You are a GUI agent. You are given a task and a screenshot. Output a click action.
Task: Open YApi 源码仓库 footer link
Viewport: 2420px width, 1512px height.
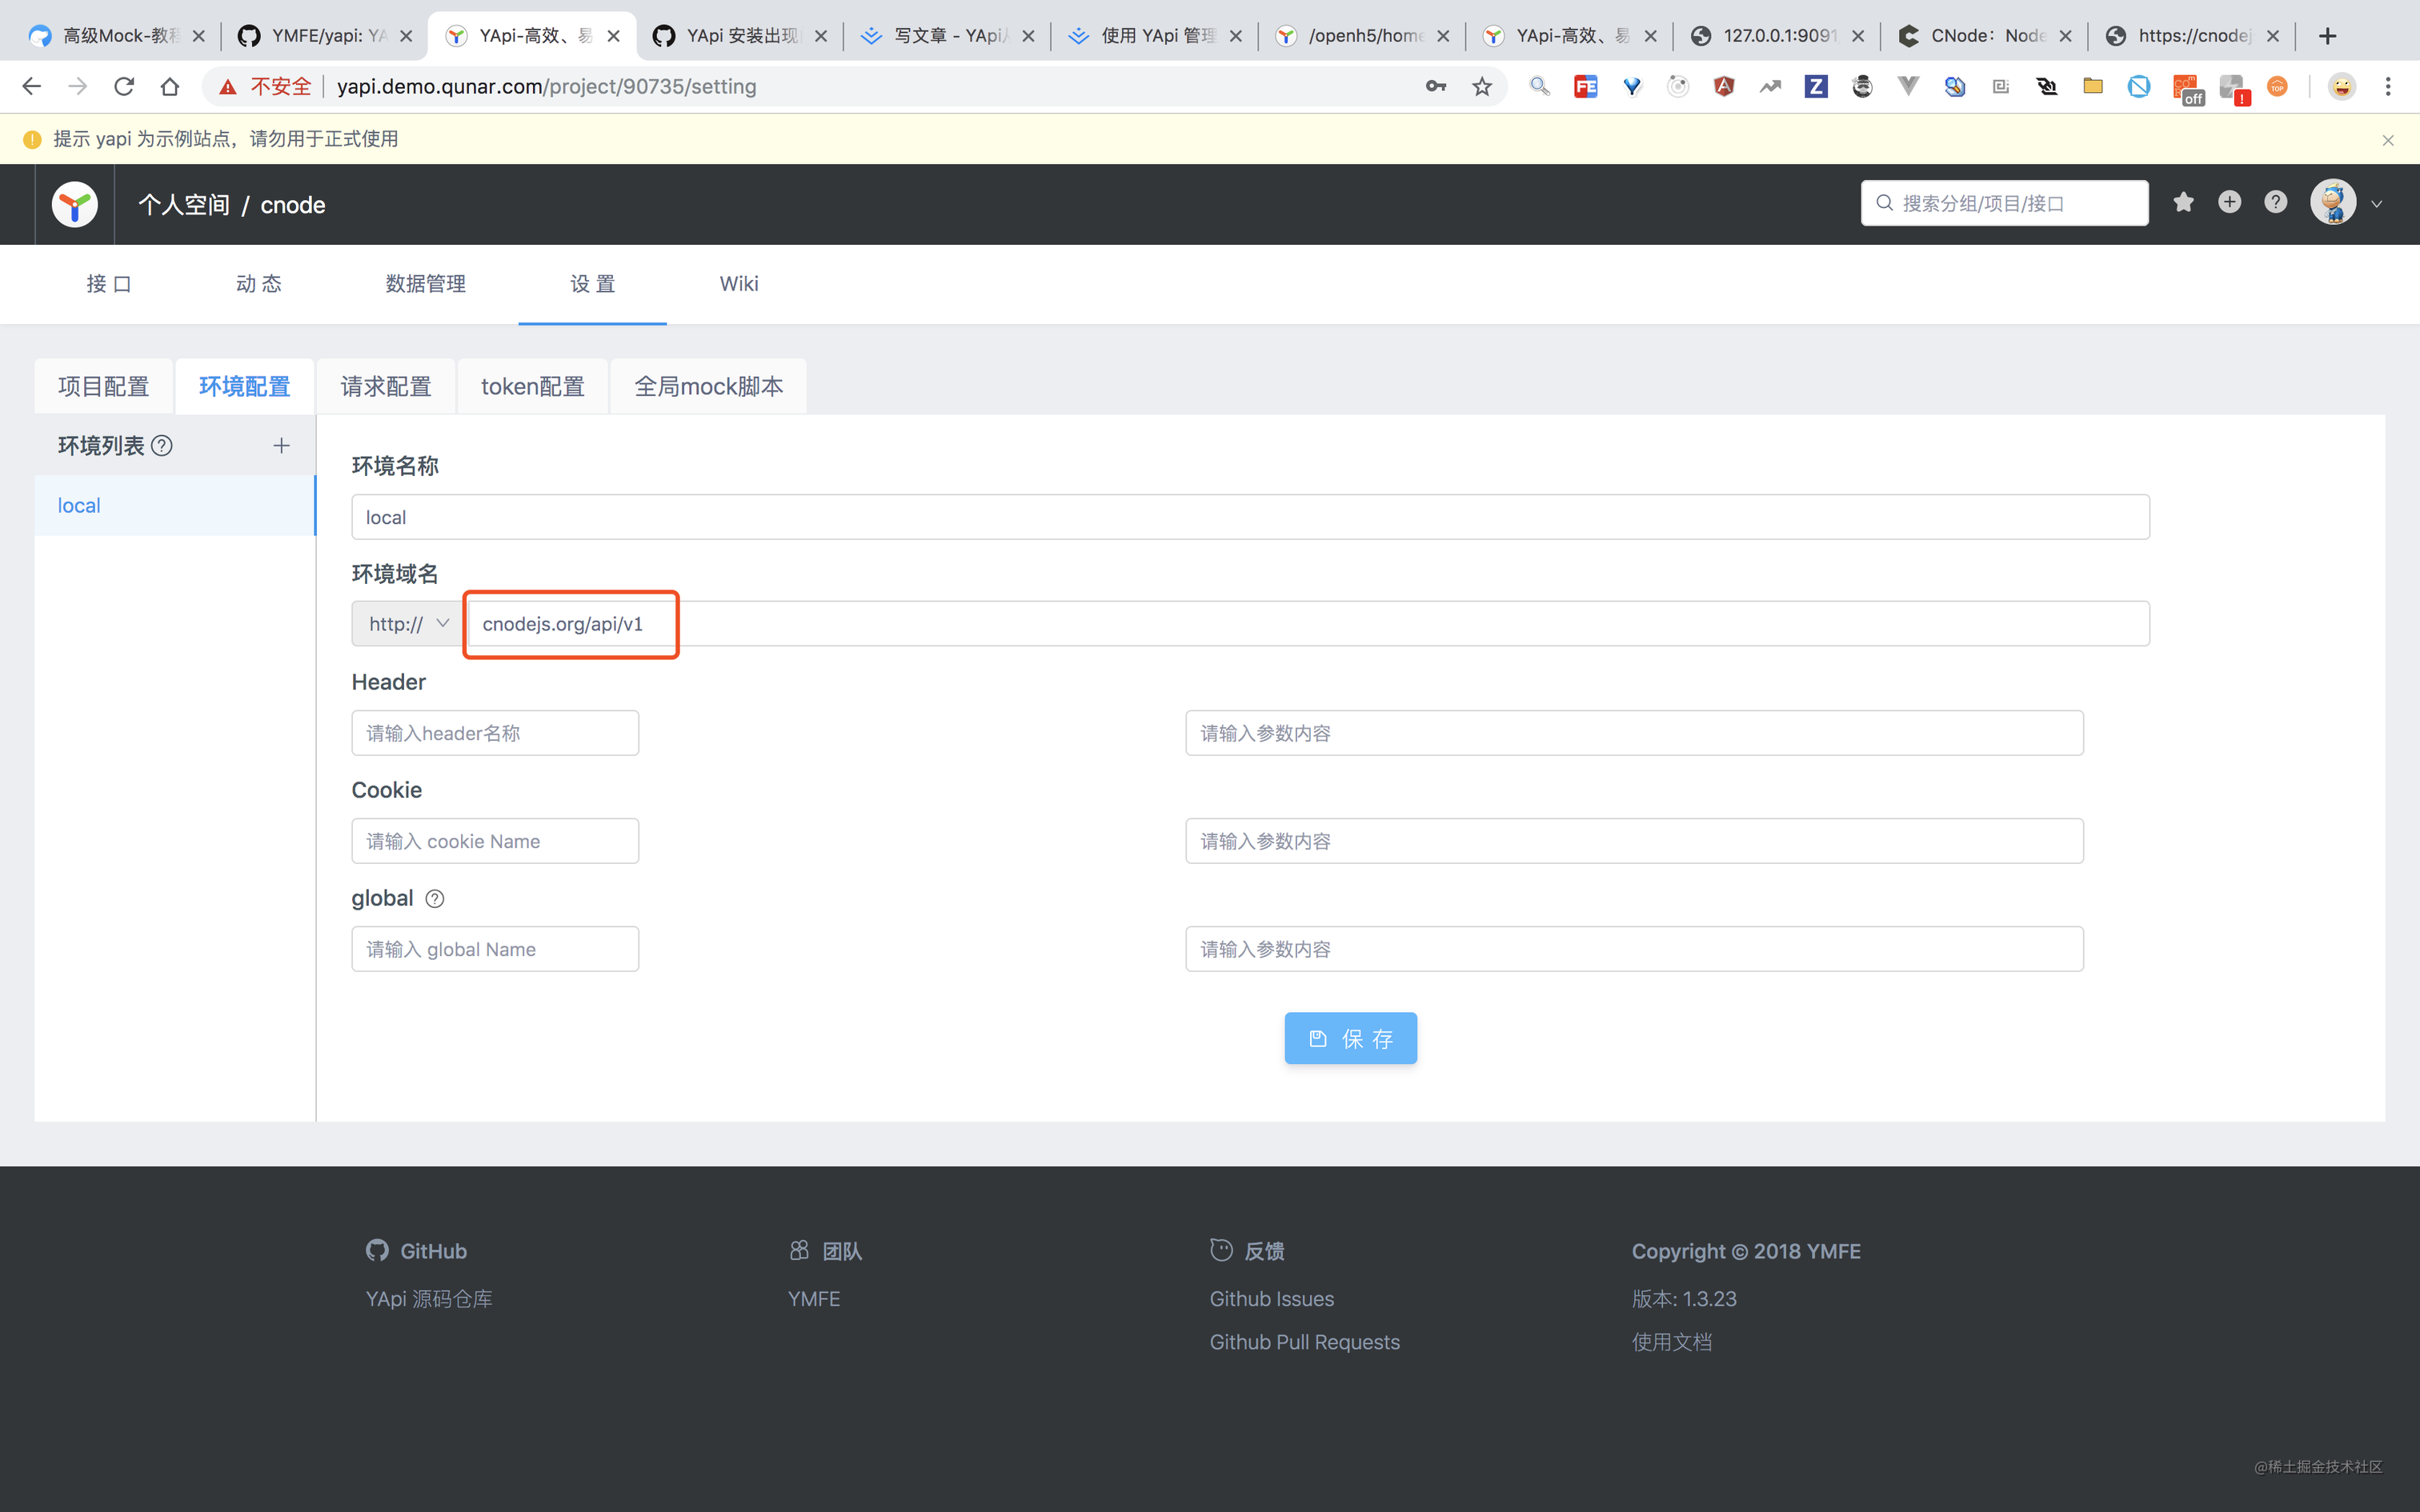429,1299
